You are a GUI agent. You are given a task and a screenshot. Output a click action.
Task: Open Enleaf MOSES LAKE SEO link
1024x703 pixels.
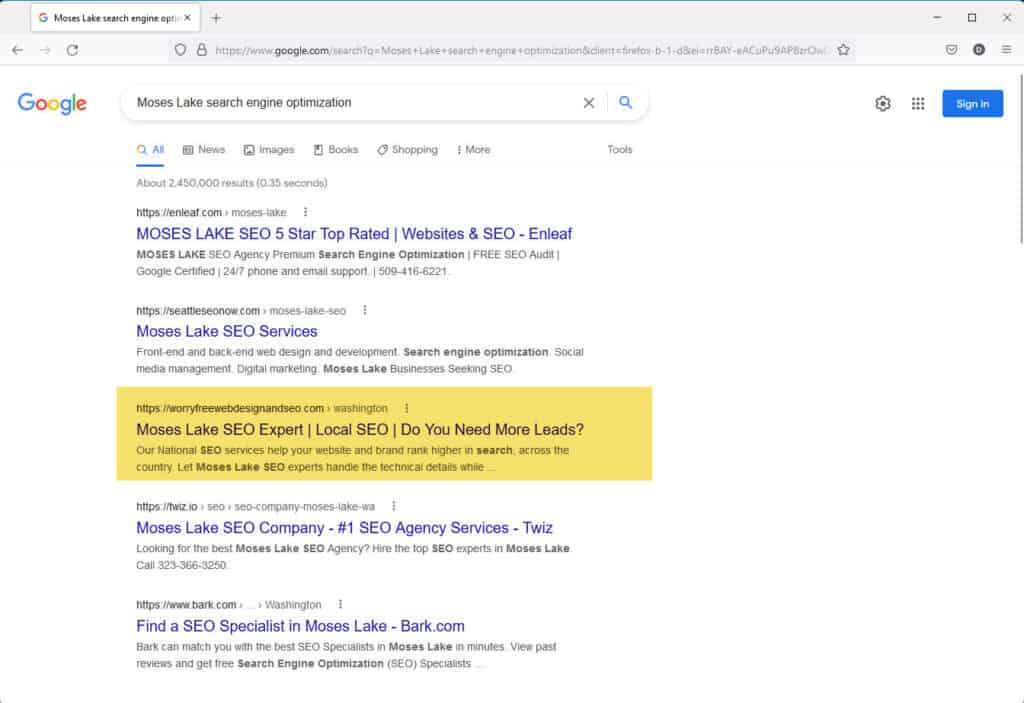pyautogui.click(x=354, y=234)
